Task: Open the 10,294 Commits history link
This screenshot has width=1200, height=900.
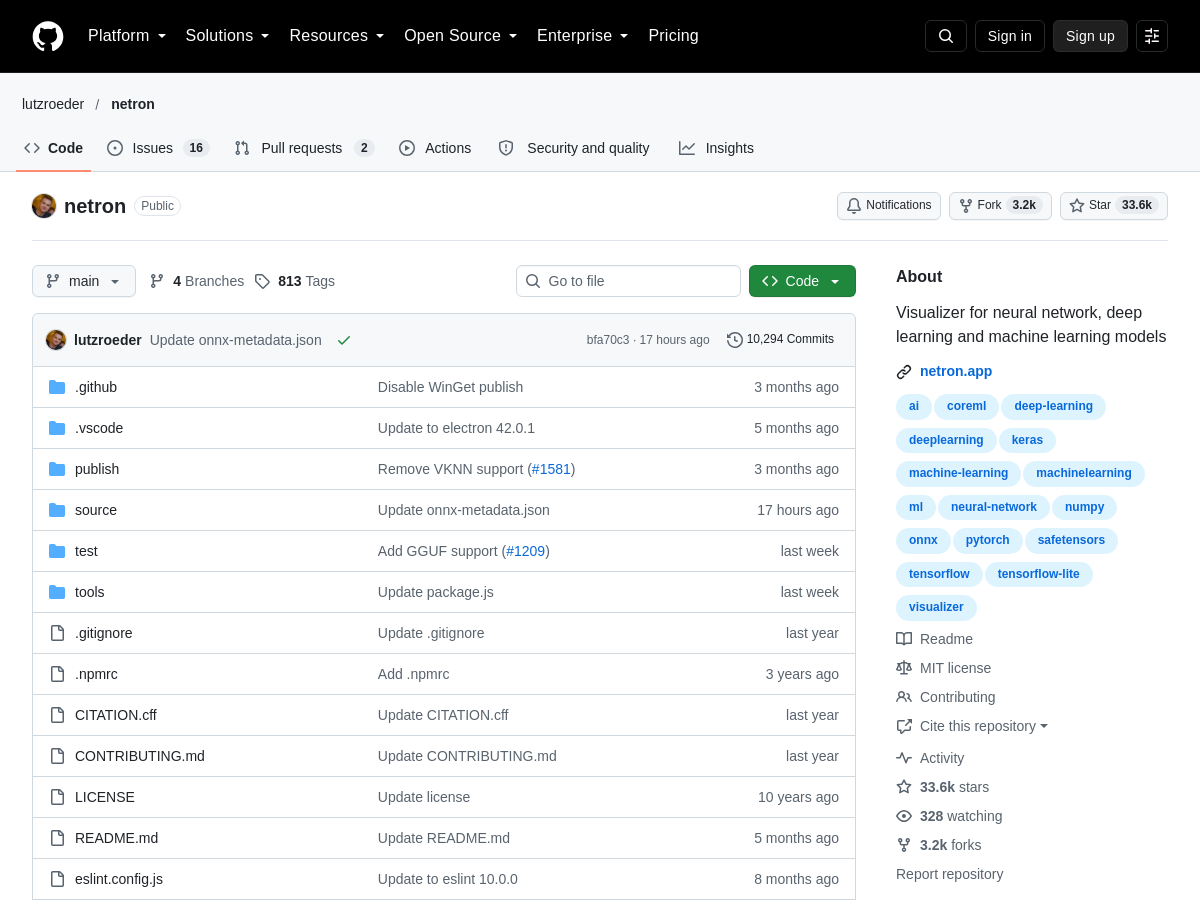Action: coord(780,340)
